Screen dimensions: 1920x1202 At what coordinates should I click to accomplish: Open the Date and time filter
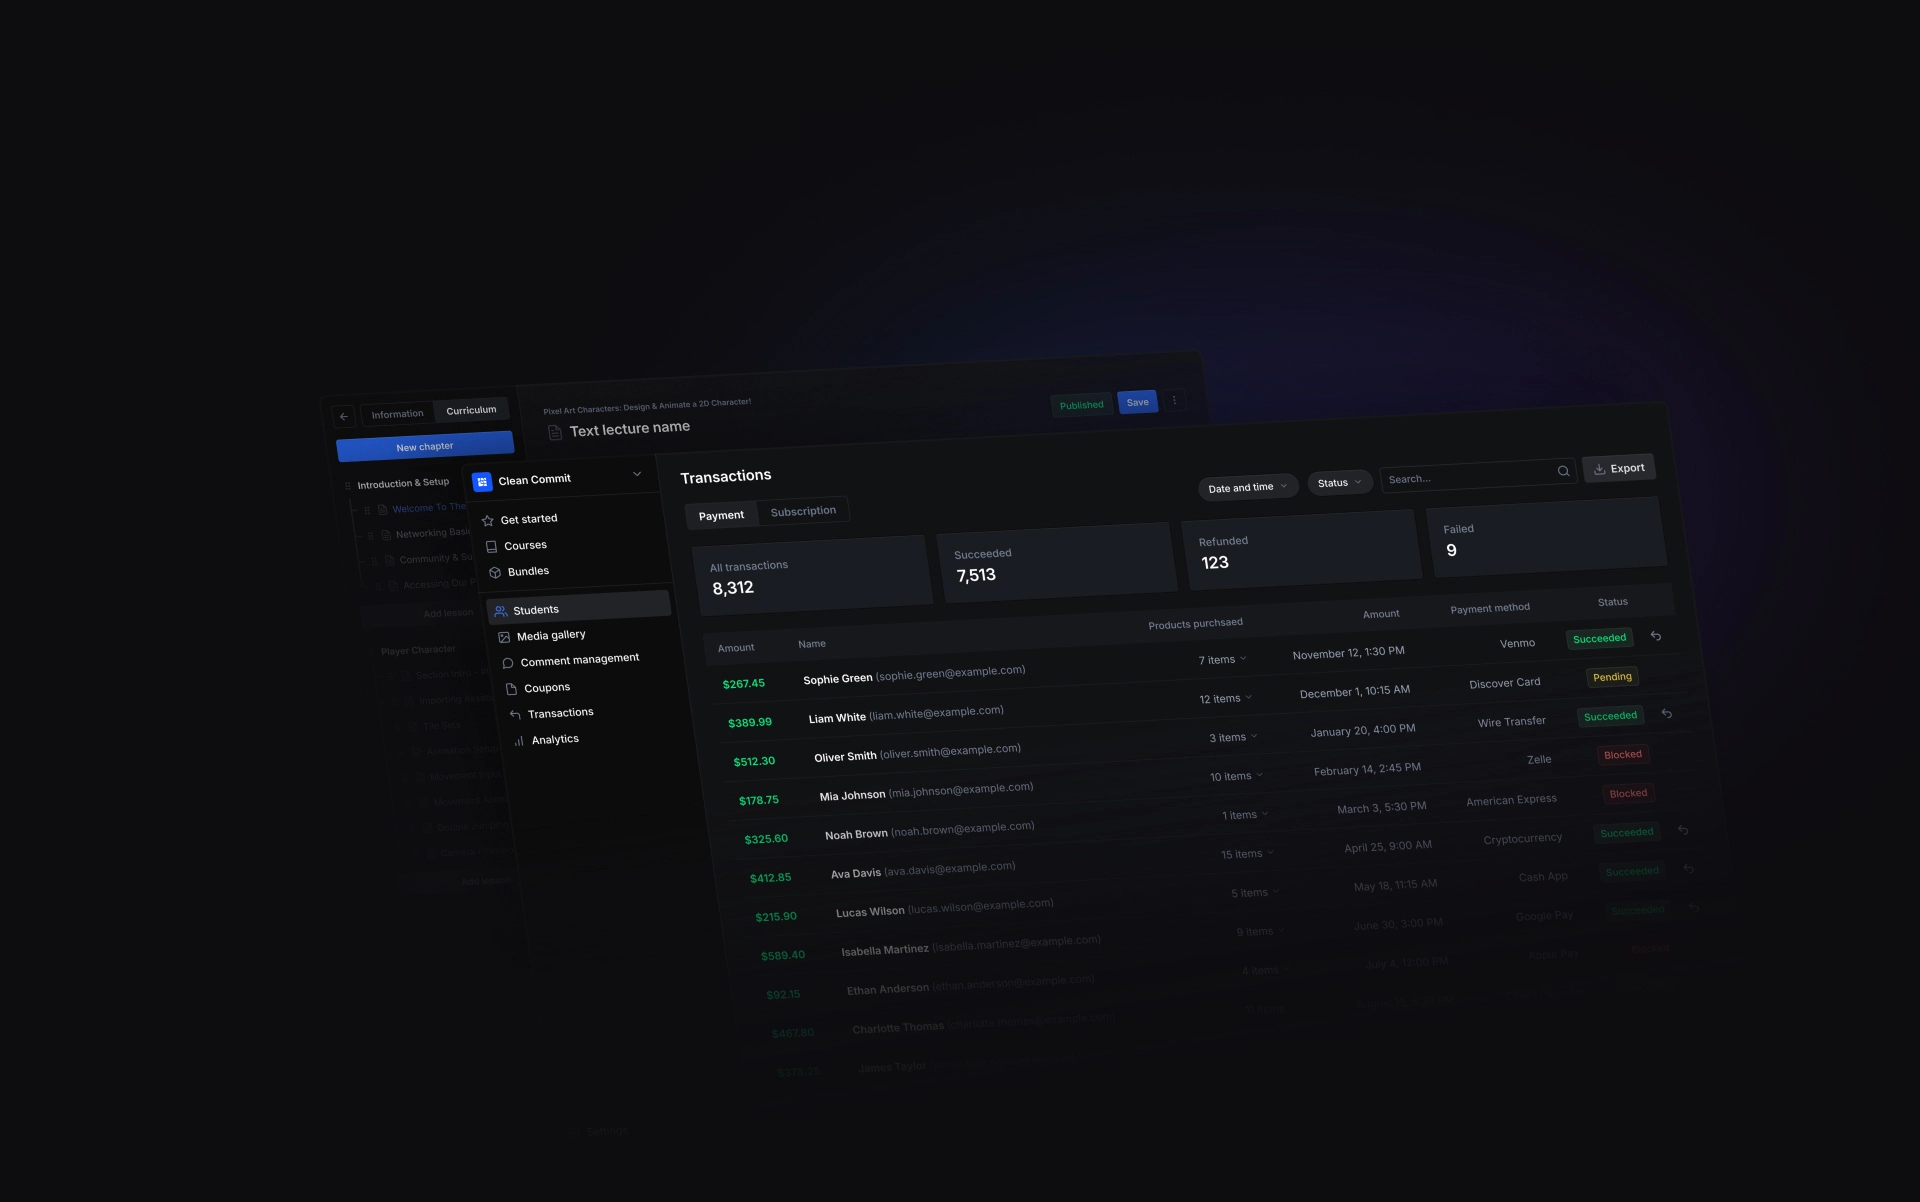coord(1247,487)
